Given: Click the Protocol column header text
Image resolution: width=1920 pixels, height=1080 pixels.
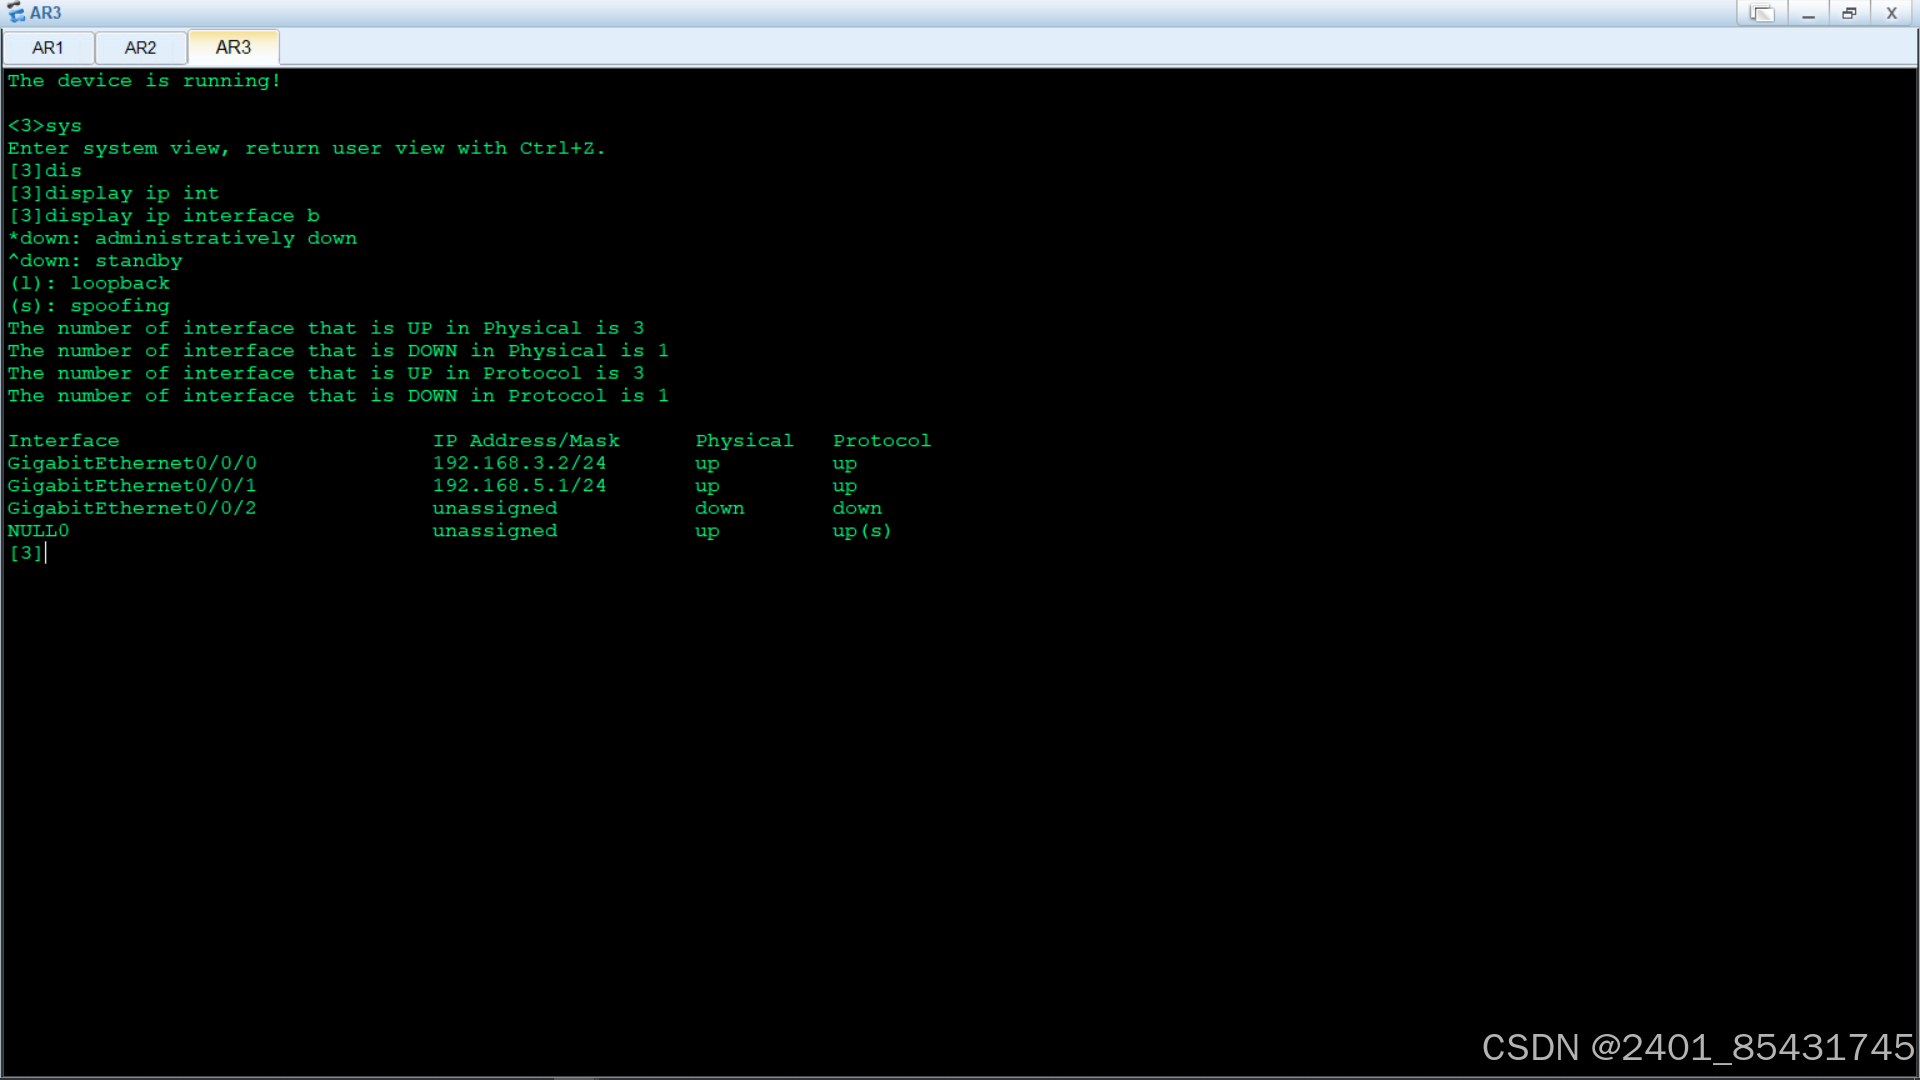Looking at the screenshot, I should point(881,441).
